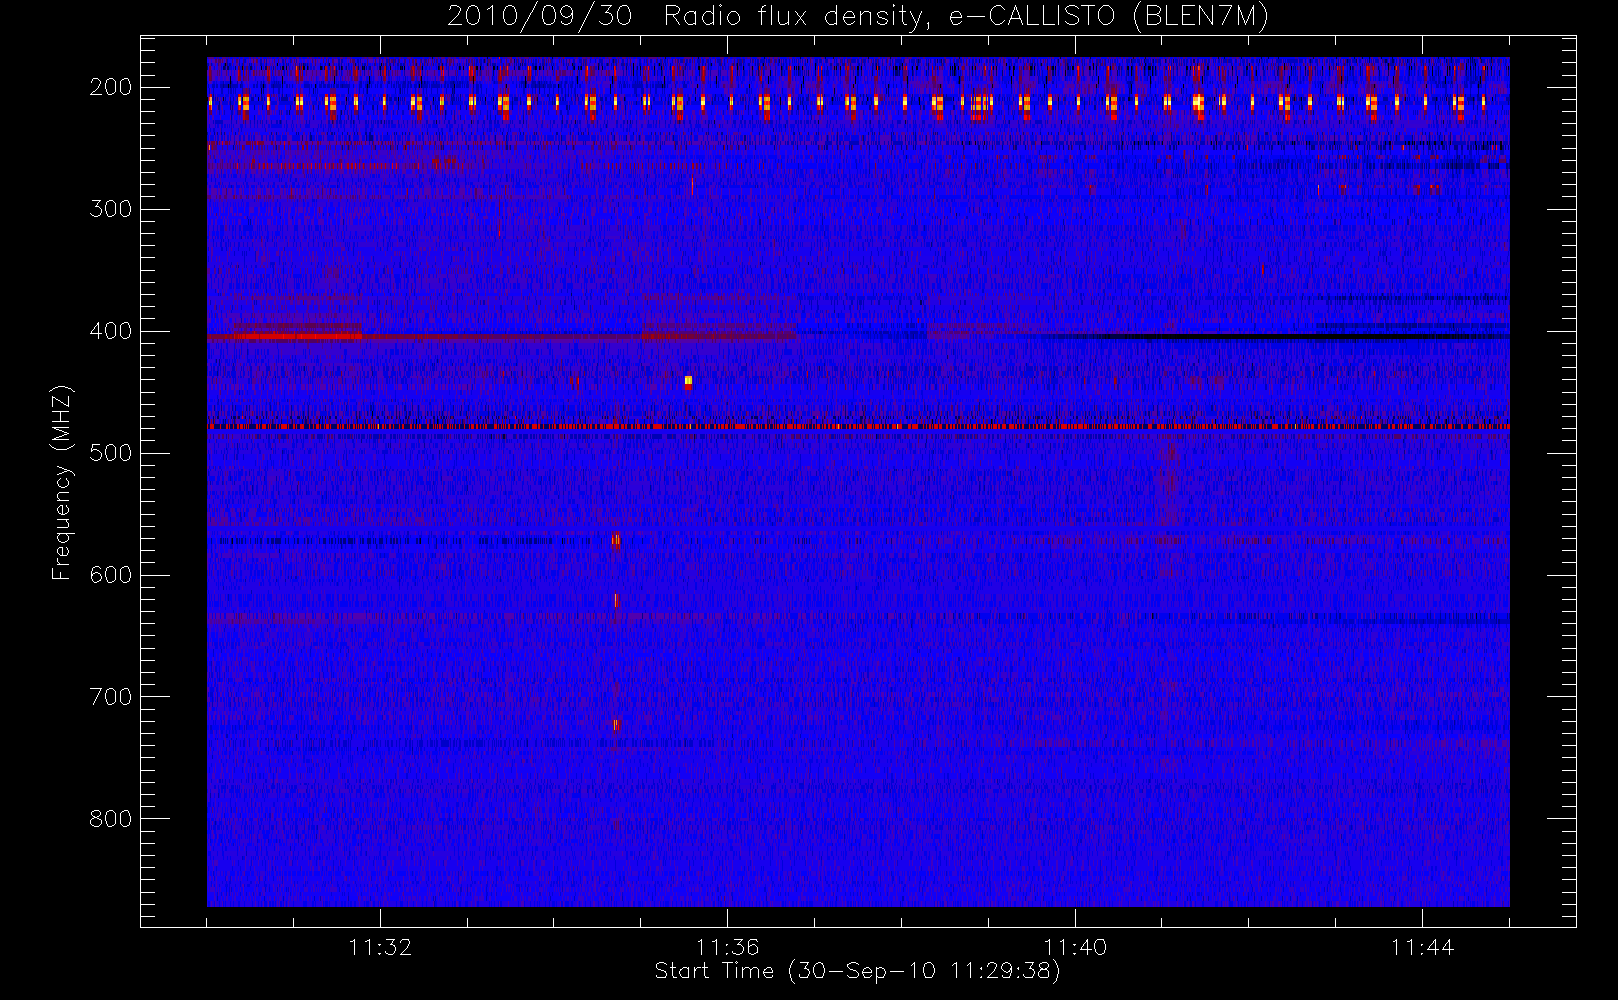Click the 500 frequency tick label
Screen dimensions: 1618x1000
pyautogui.click(x=111, y=453)
